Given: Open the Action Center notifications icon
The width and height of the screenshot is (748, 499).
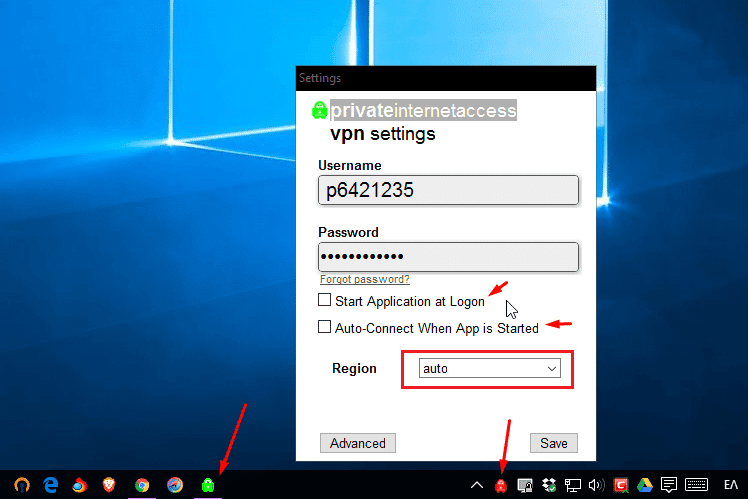Looking at the screenshot, I should (x=669, y=486).
